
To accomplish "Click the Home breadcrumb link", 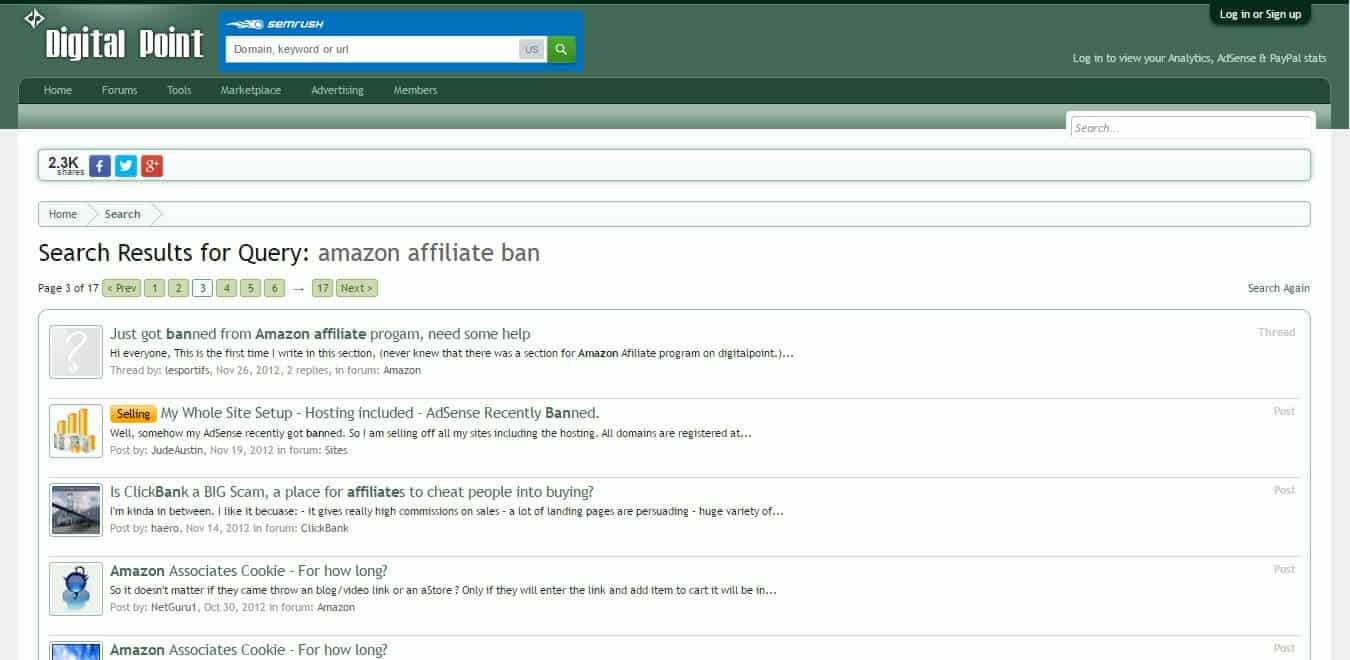I will [x=63, y=214].
